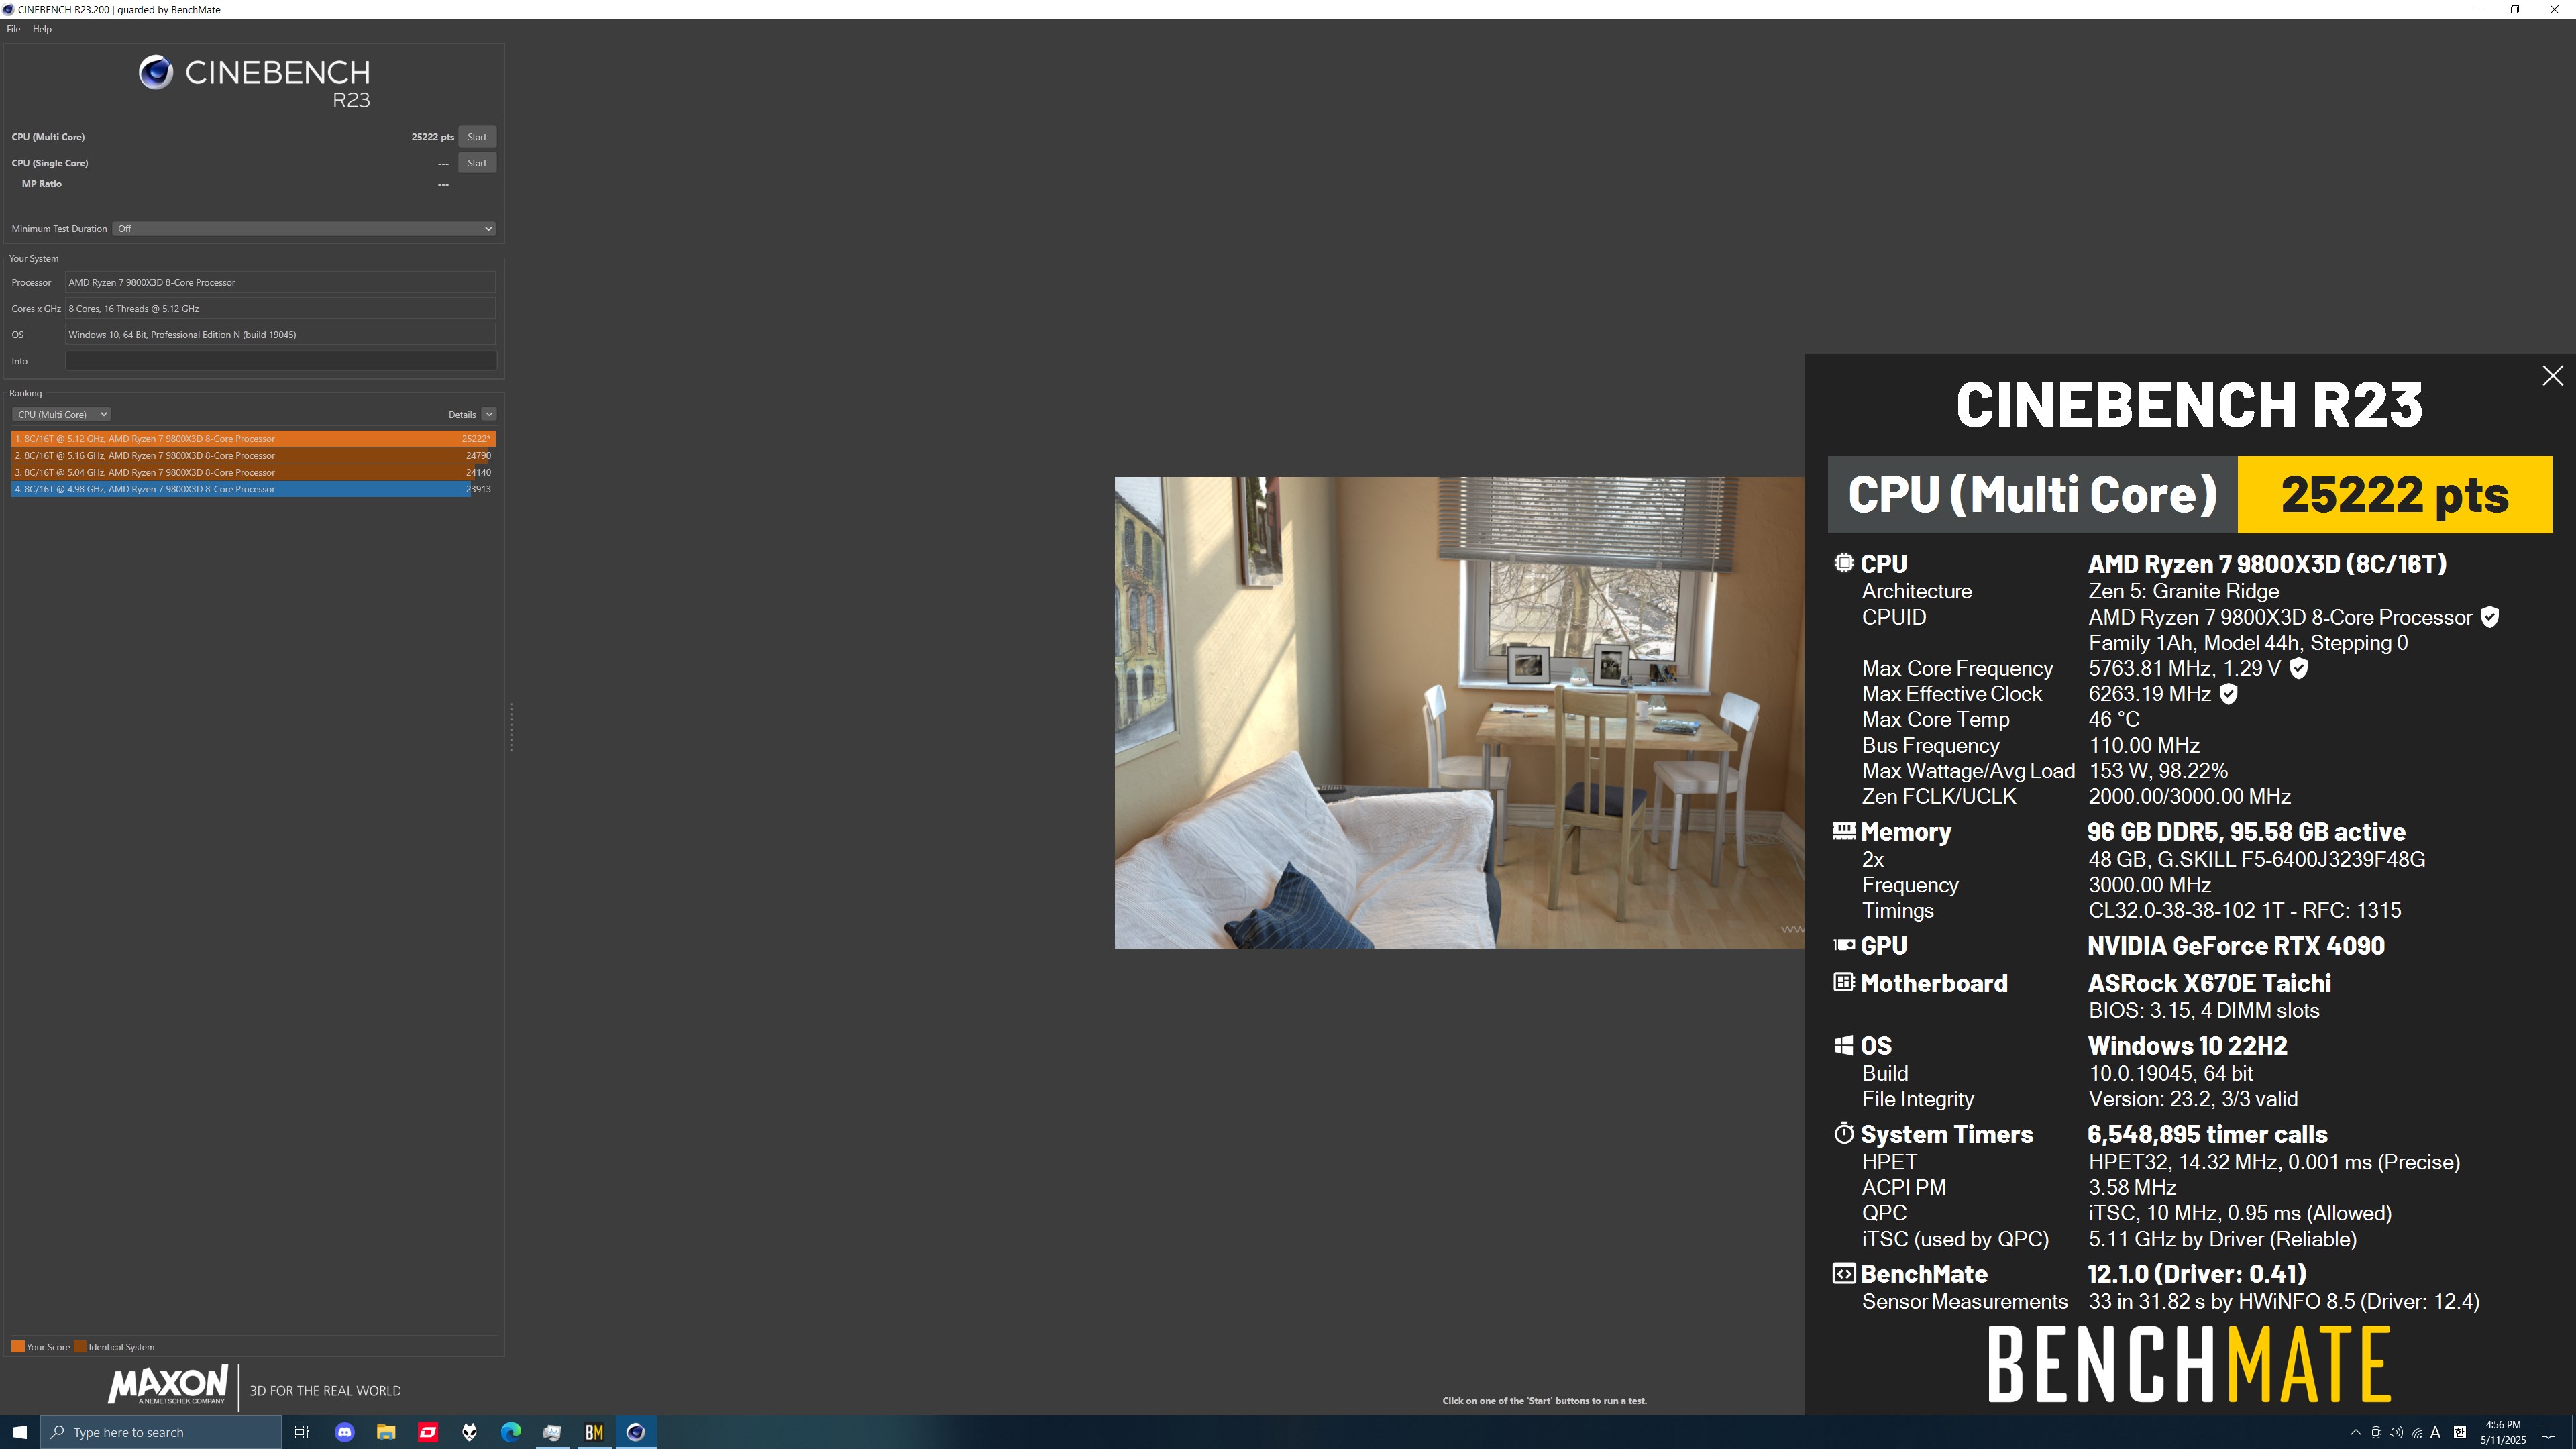2576x1449 pixels.
Task: Open the red app on the taskbar
Action: click(427, 1432)
